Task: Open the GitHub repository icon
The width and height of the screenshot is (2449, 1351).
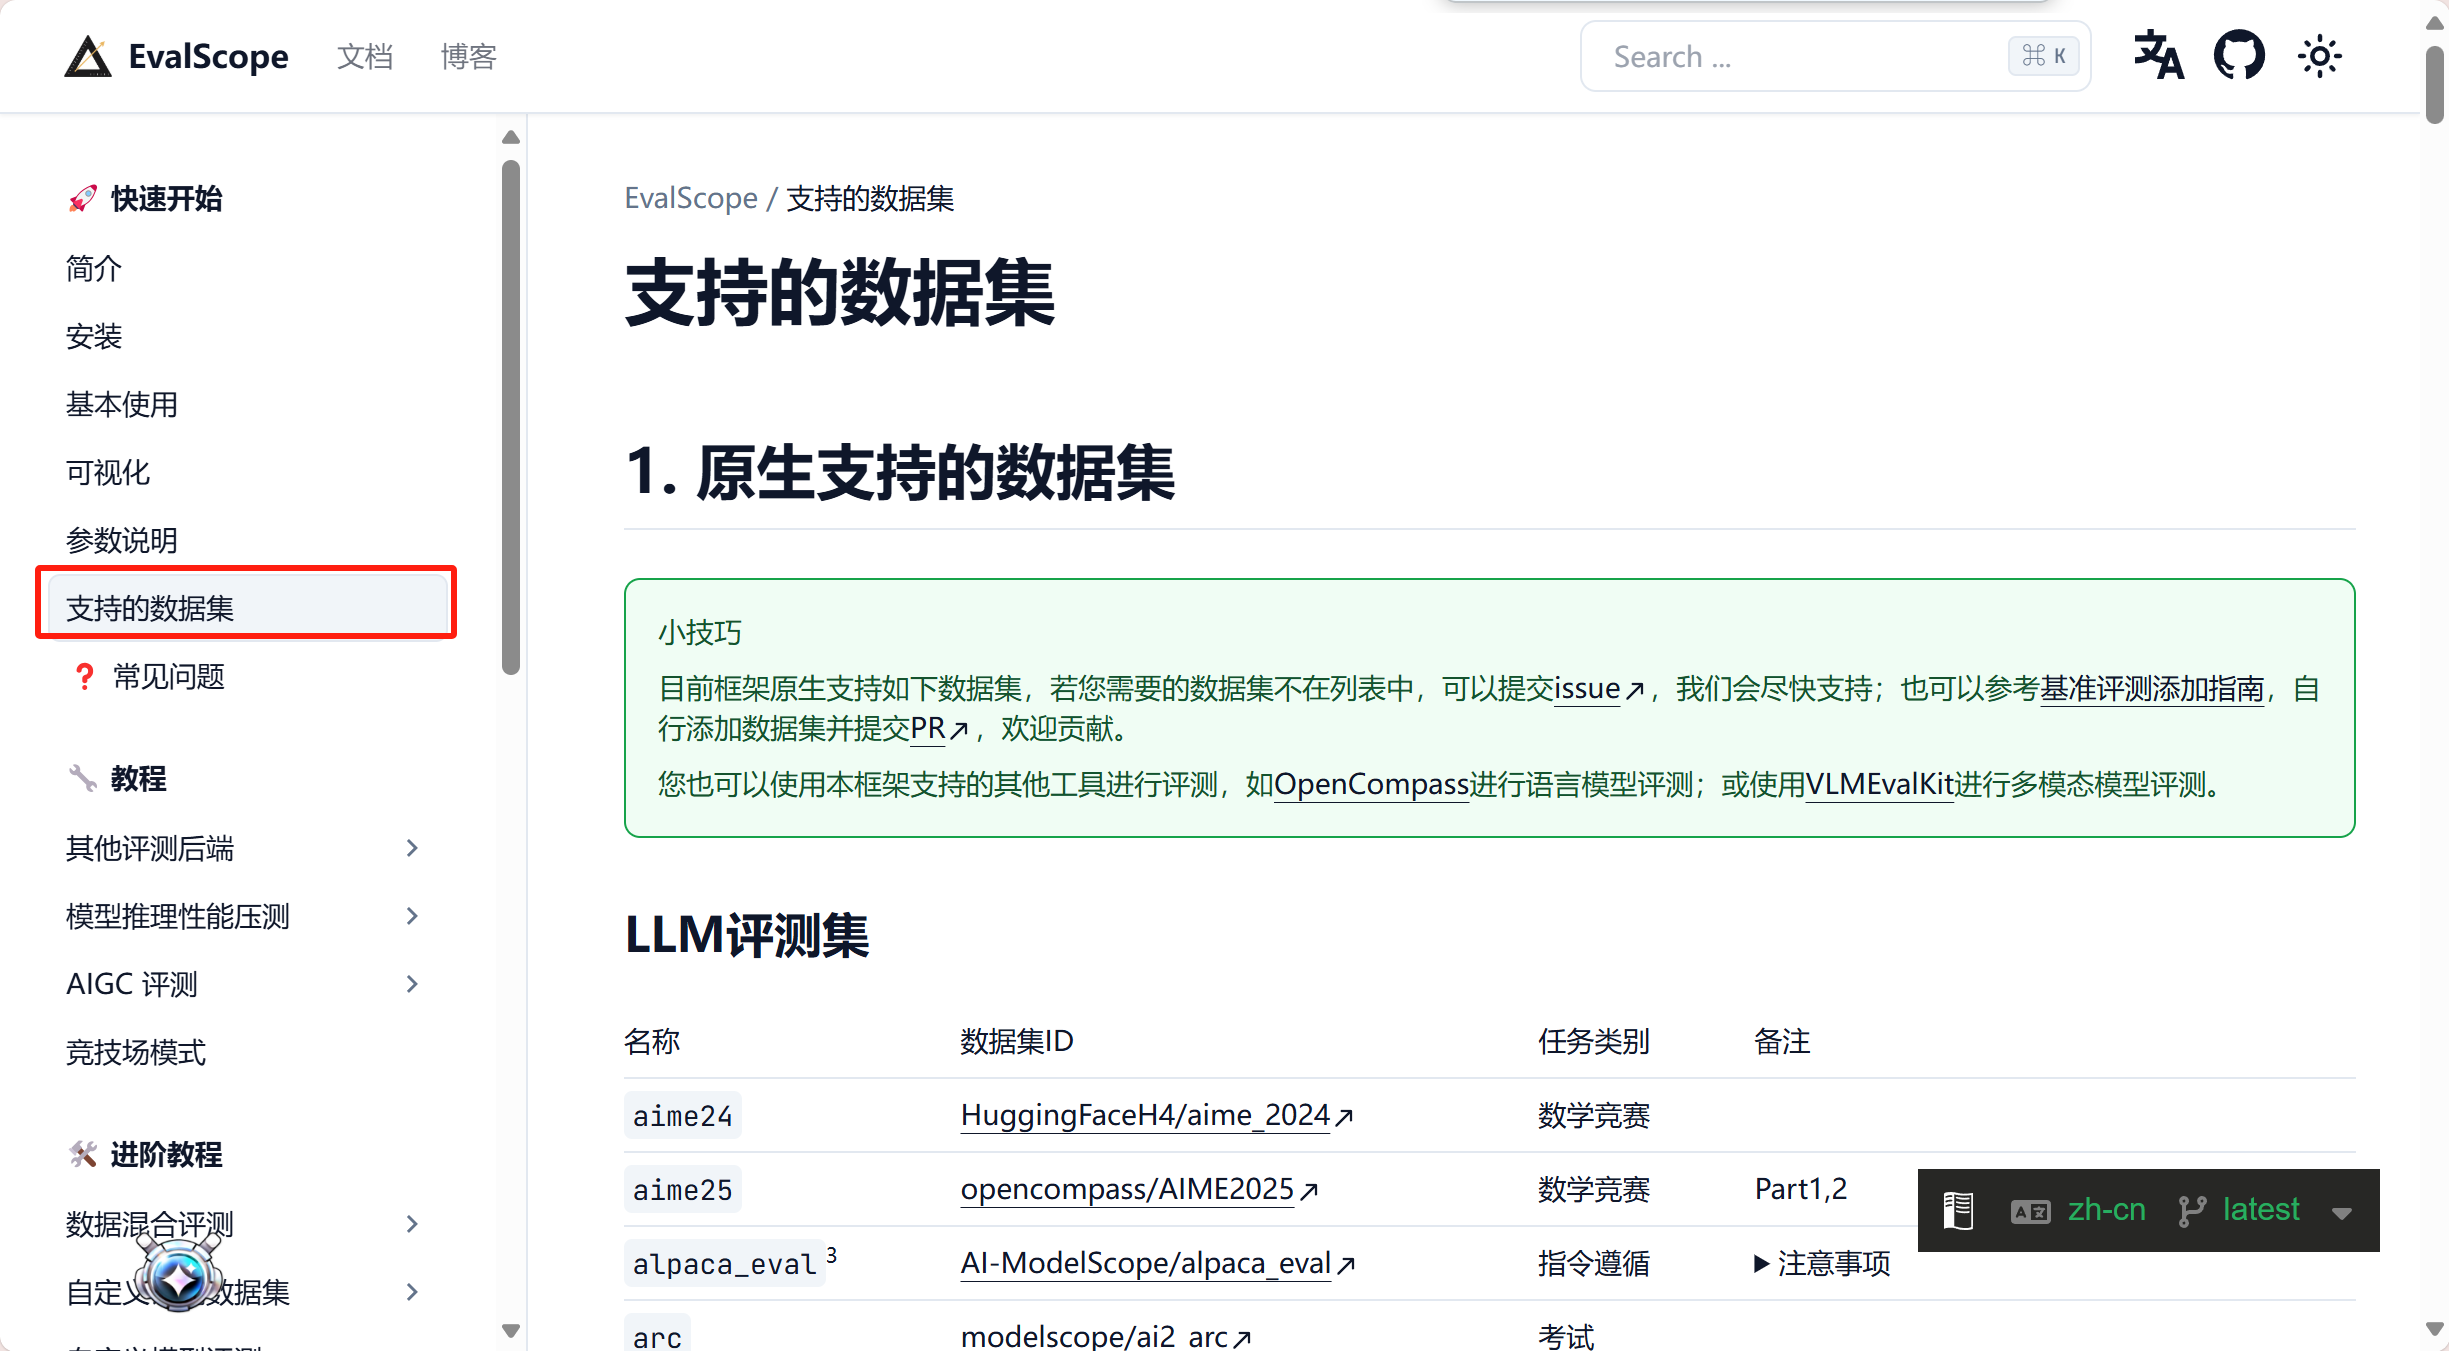Action: 2239,56
